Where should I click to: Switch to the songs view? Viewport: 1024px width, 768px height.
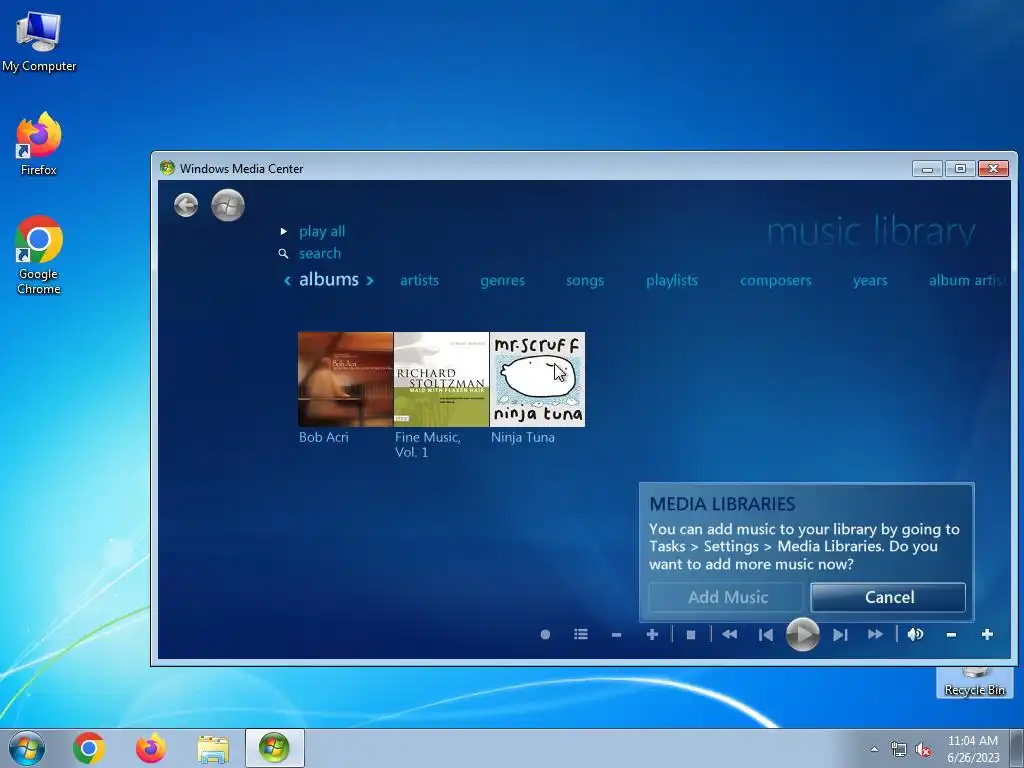click(585, 281)
